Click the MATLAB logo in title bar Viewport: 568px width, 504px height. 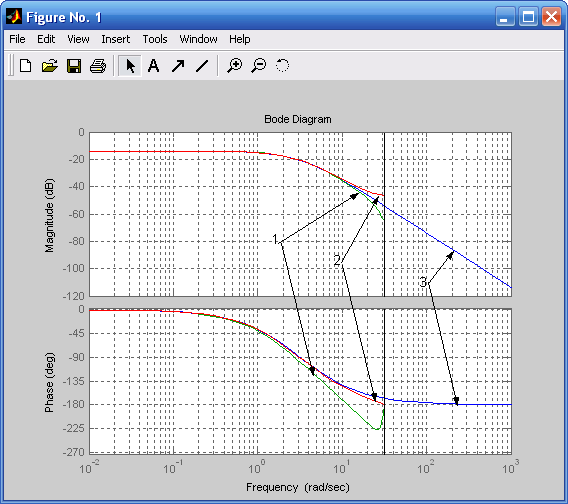[x=14, y=17]
